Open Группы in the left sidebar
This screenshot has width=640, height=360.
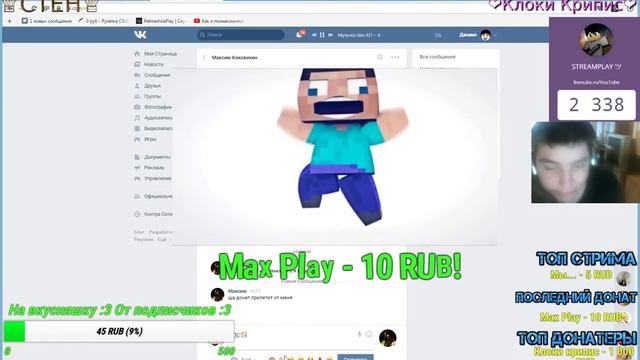point(147,96)
